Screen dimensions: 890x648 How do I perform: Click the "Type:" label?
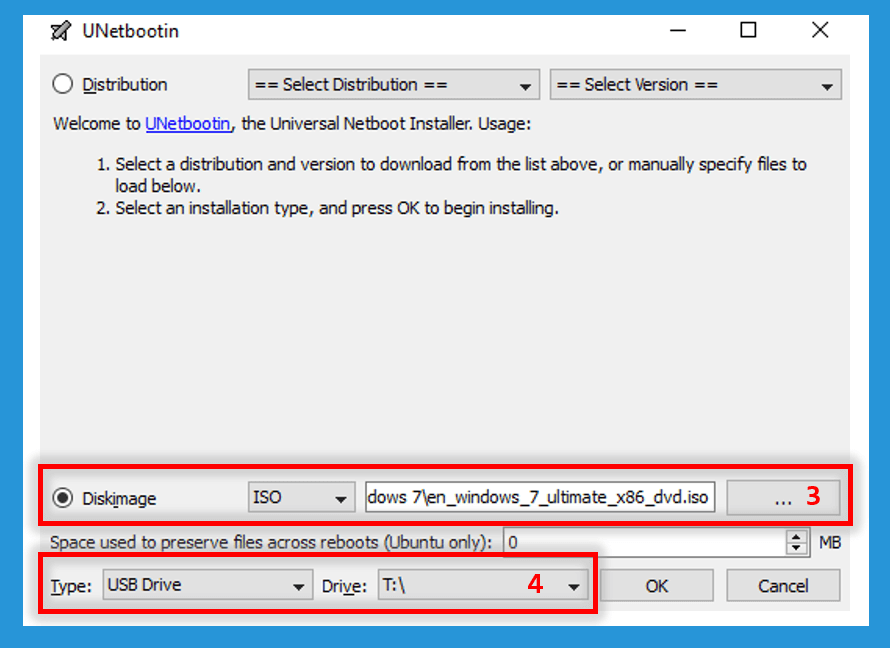(71, 586)
